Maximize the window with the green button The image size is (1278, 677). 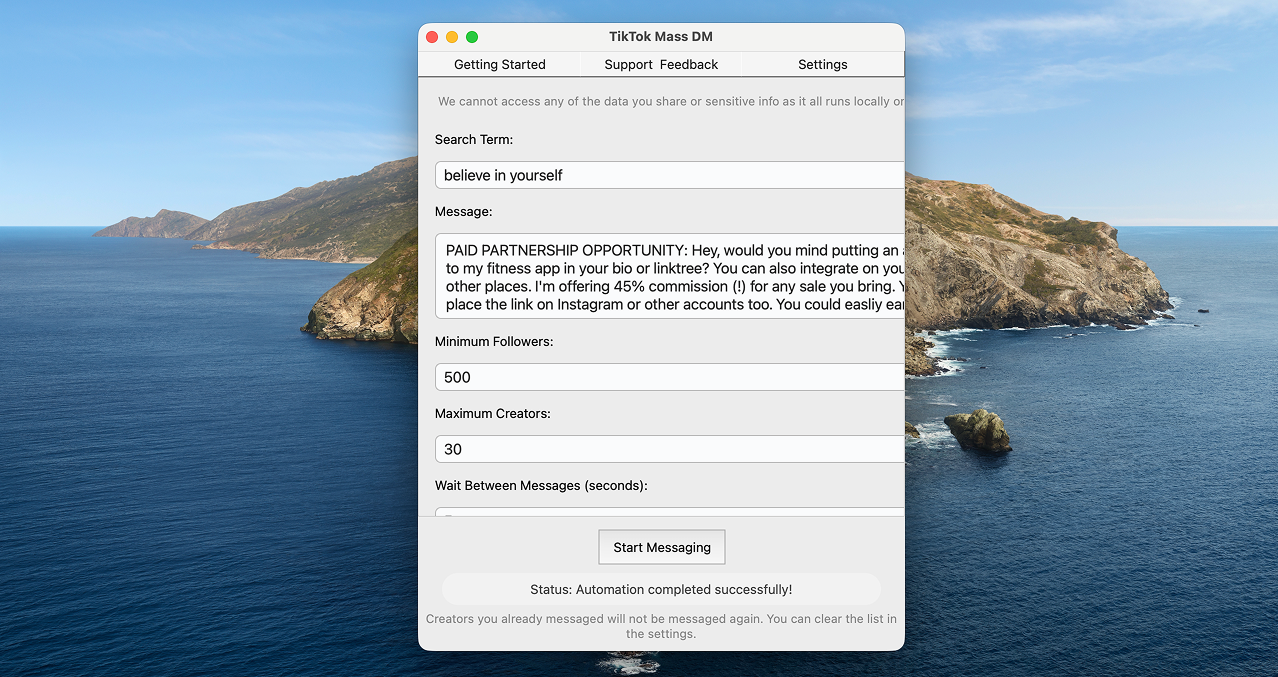pos(472,37)
